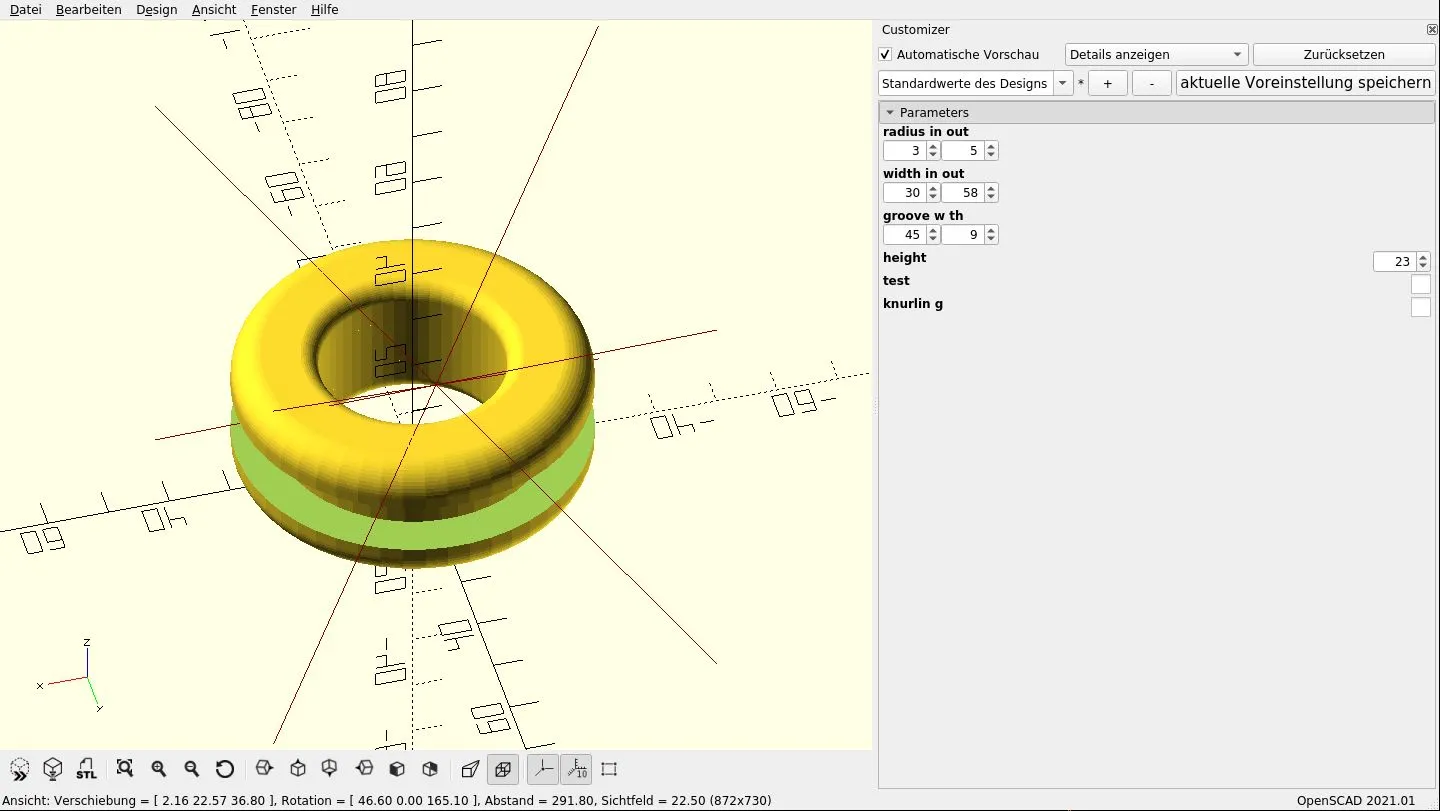Click the 'knurlin g' parameter label
Viewport: 1440px width, 811px height.
(913, 304)
